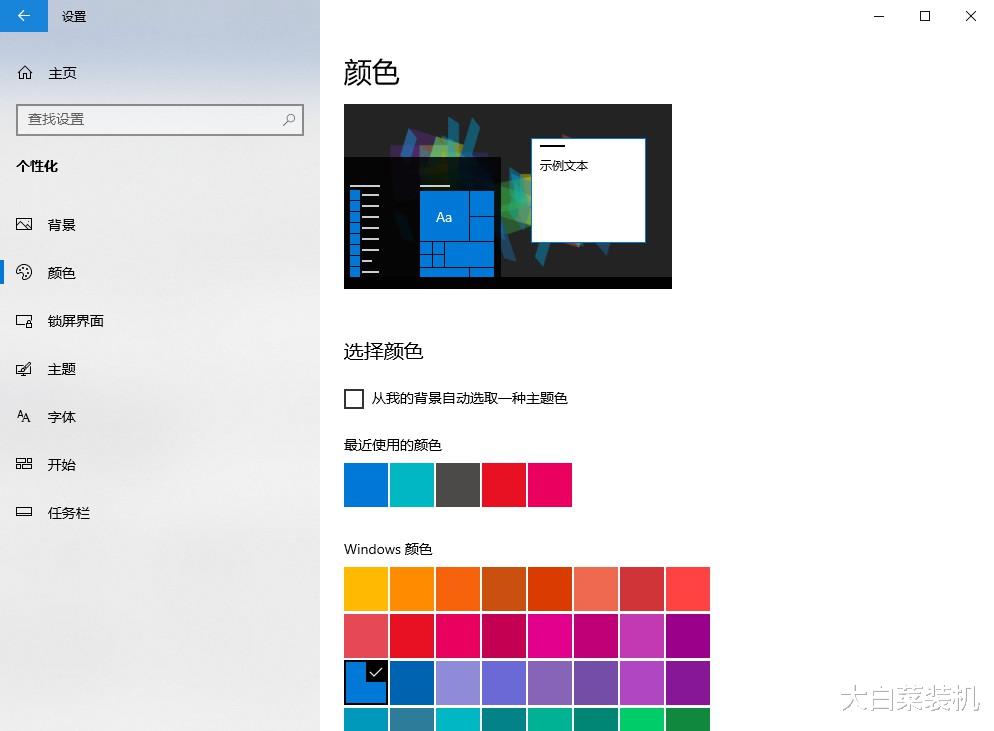Select 主页 in the navigation sidebar
Screen dimensions: 994x731
pos(63,72)
